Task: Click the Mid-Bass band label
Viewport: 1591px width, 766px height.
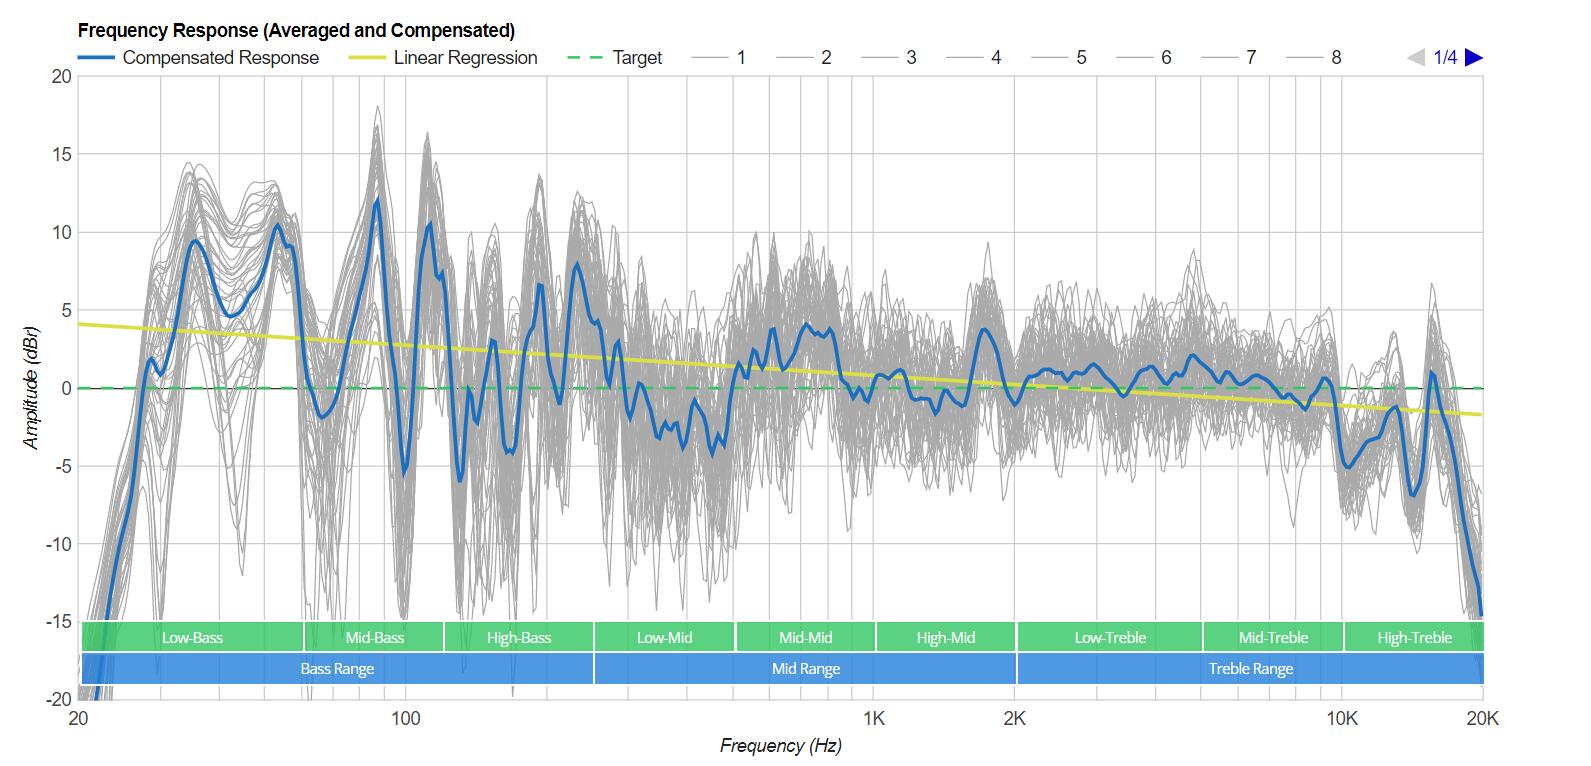Action: tap(374, 637)
